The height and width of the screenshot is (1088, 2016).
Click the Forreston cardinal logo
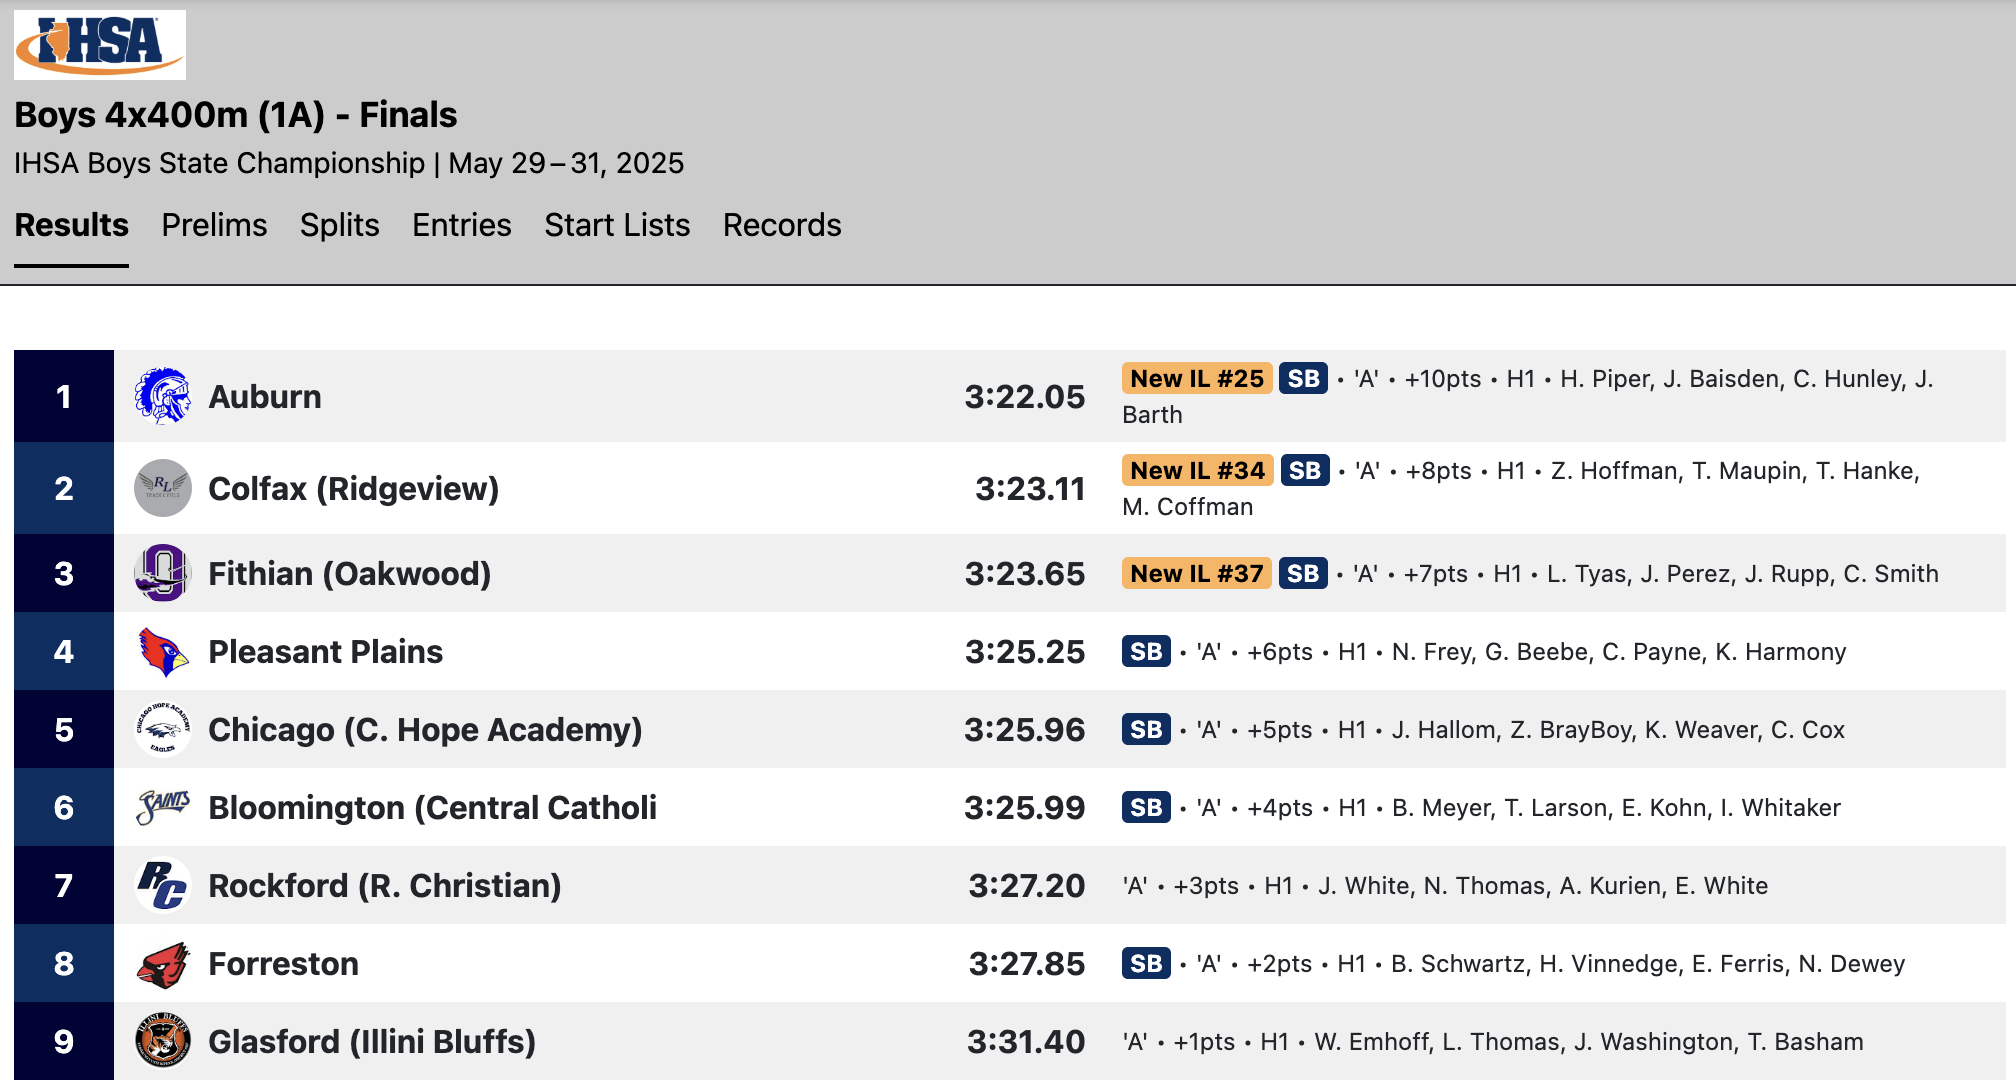[x=163, y=963]
